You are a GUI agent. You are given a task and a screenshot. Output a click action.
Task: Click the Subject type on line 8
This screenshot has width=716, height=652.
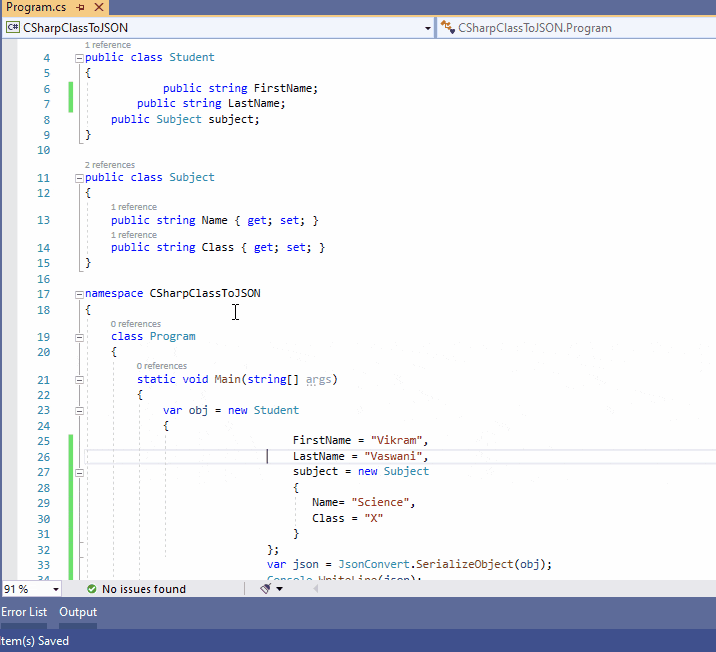(179, 119)
